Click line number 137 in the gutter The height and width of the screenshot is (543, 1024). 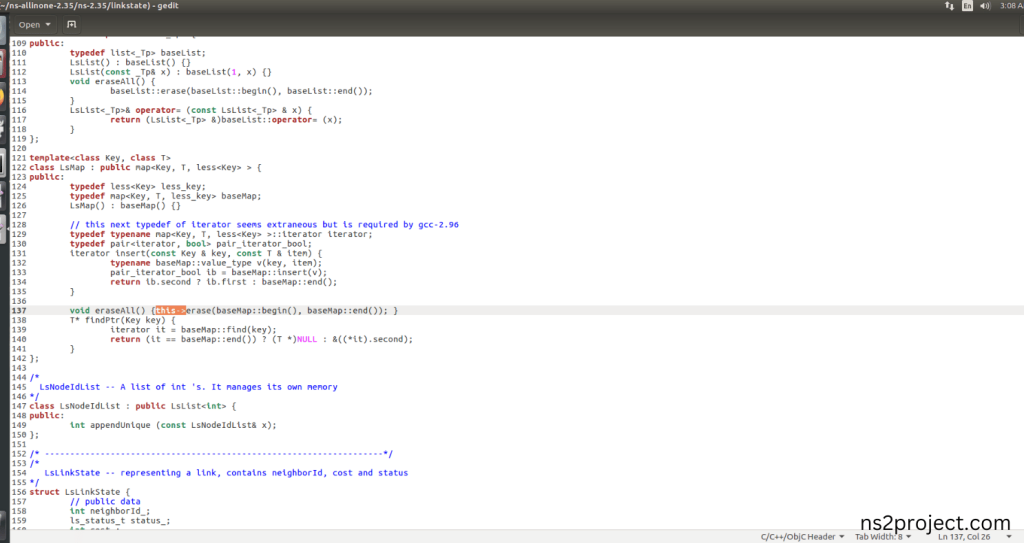point(18,310)
